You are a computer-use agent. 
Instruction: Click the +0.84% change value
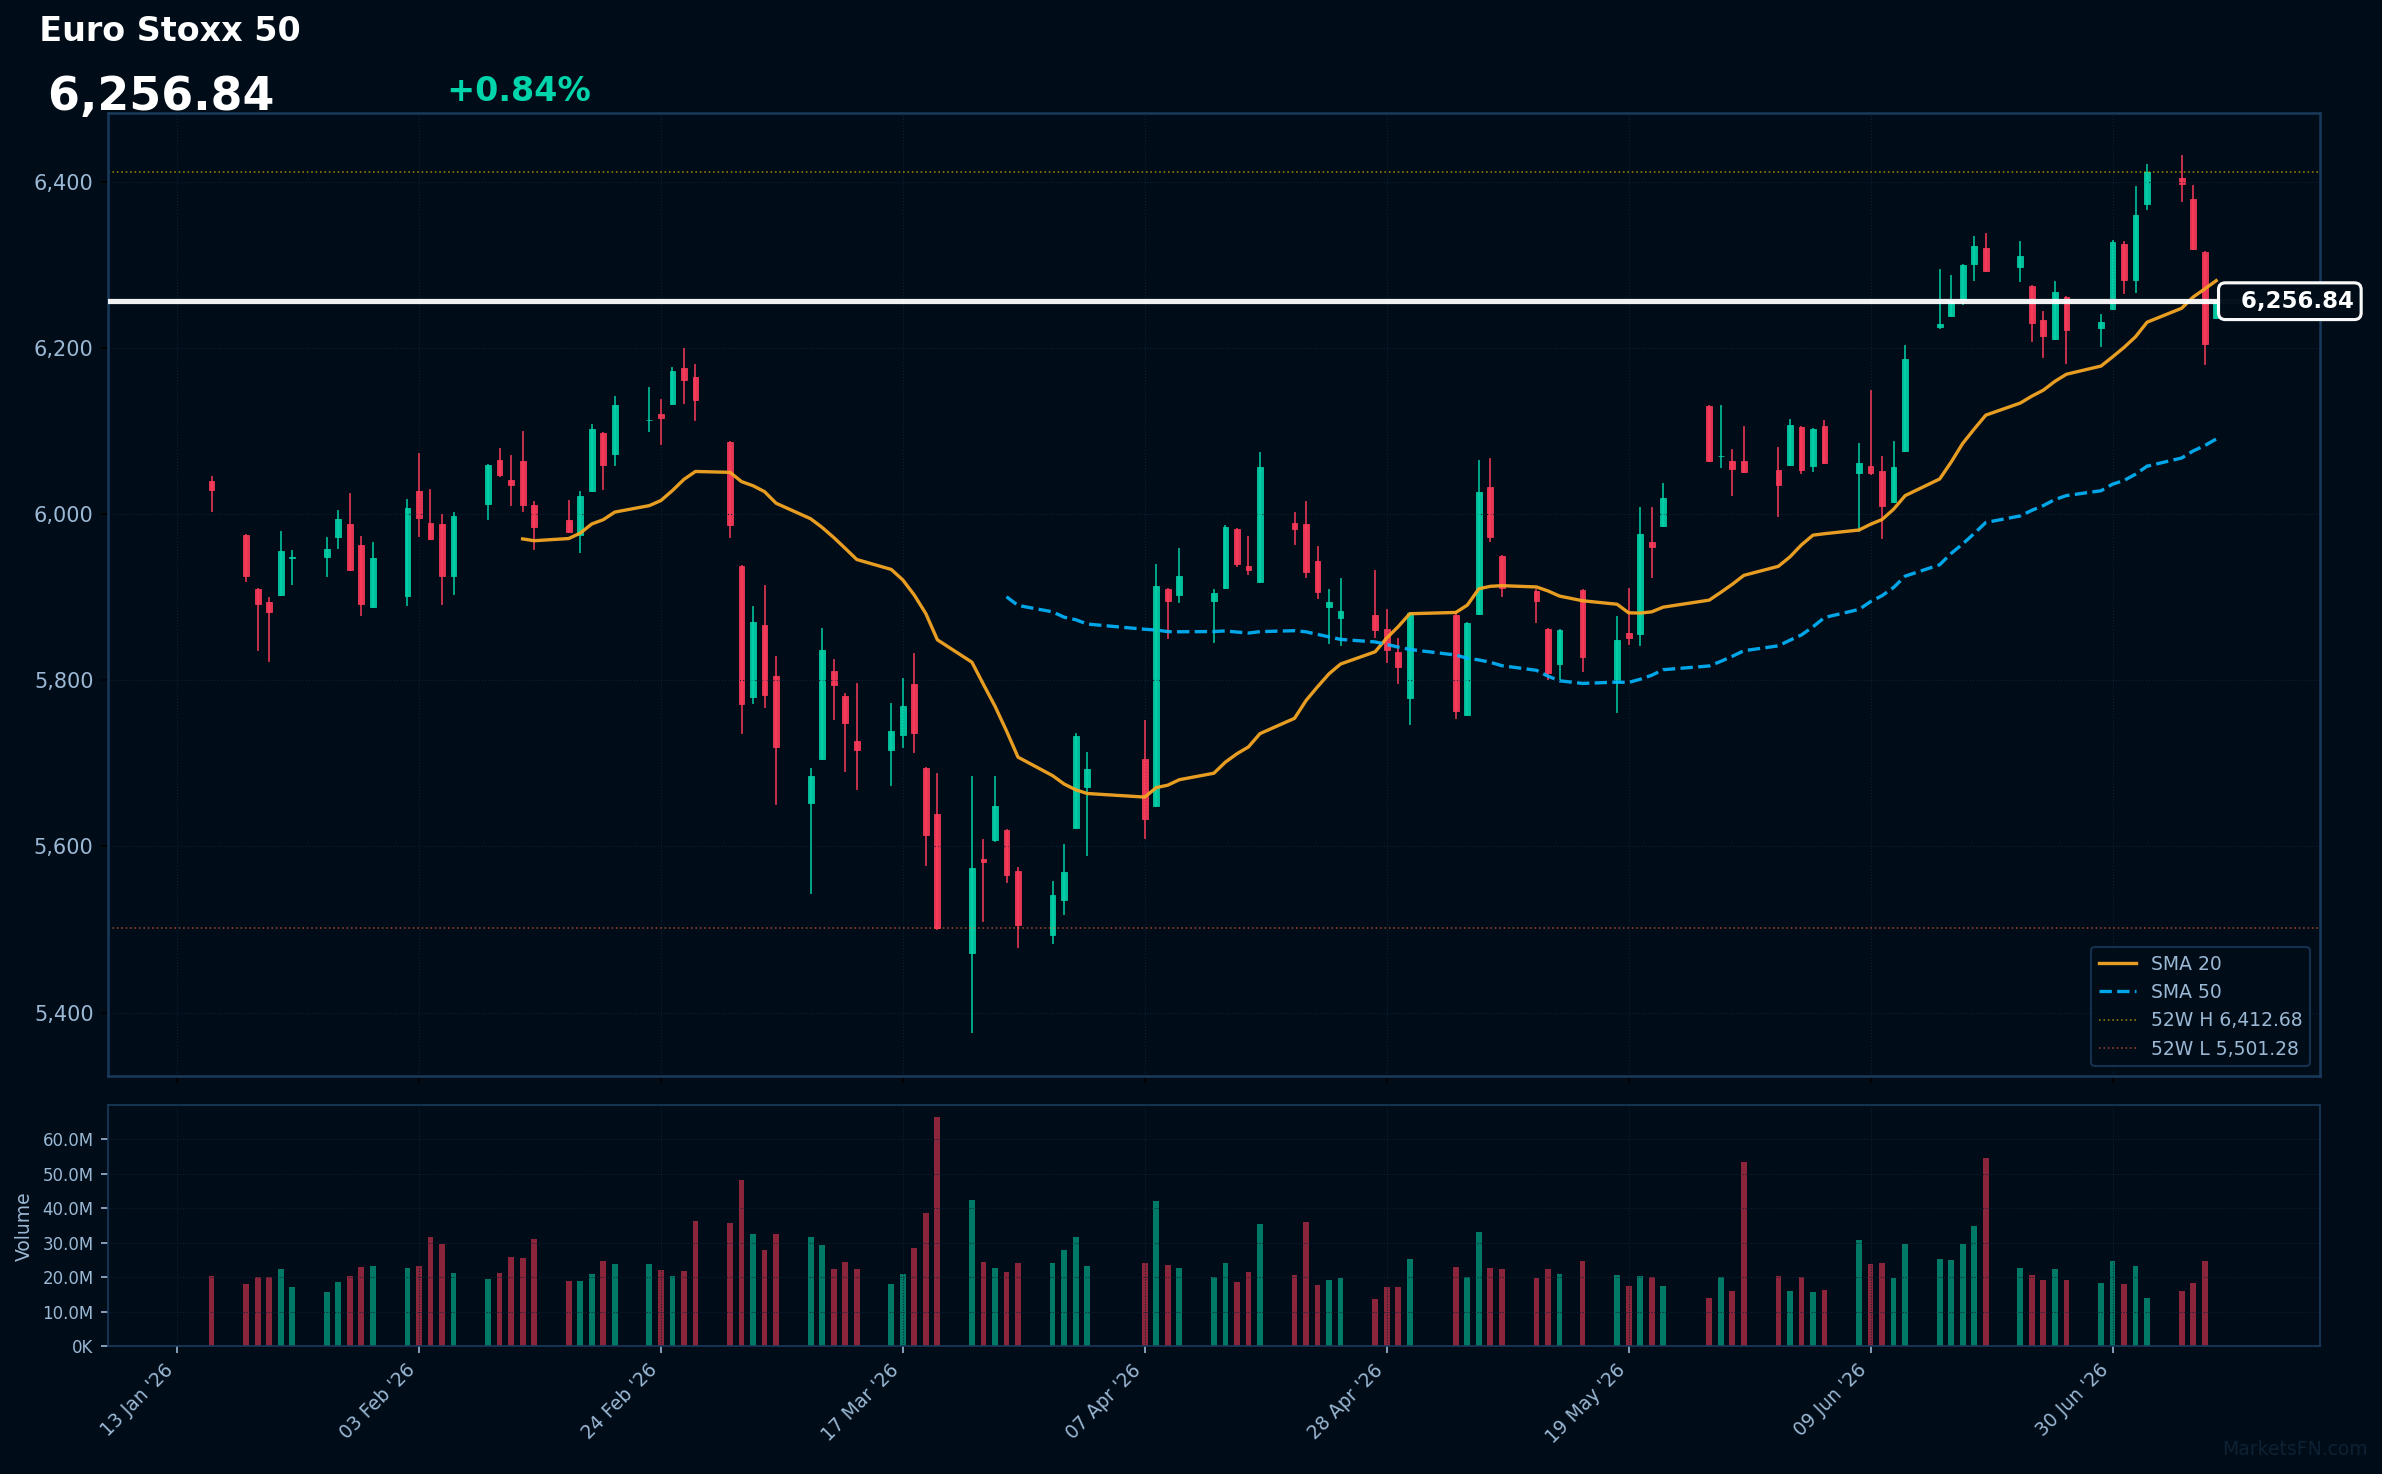pos(519,90)
